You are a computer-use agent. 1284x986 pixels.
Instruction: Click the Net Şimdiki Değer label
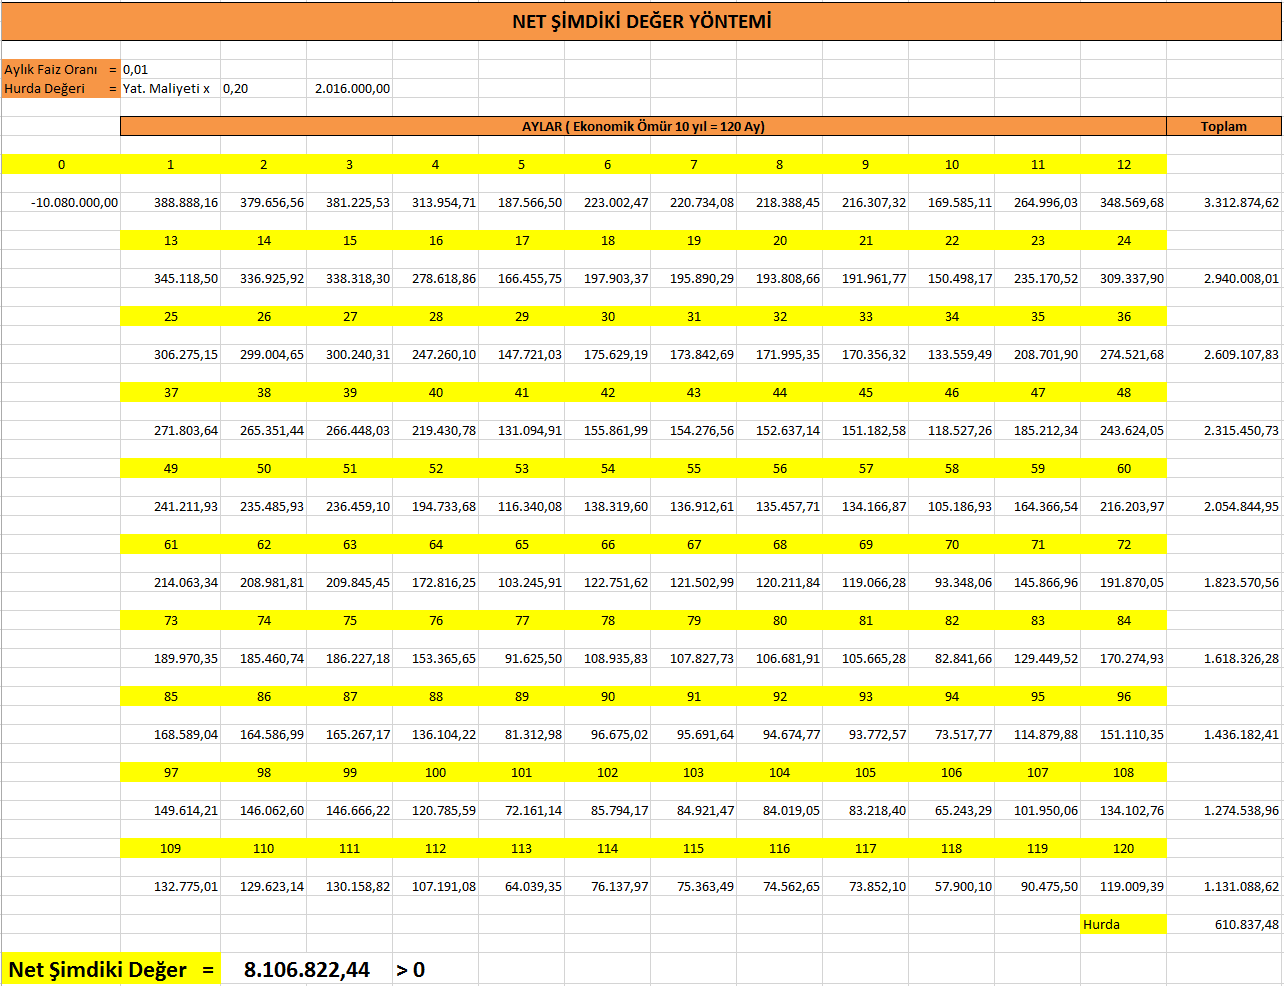111,970
